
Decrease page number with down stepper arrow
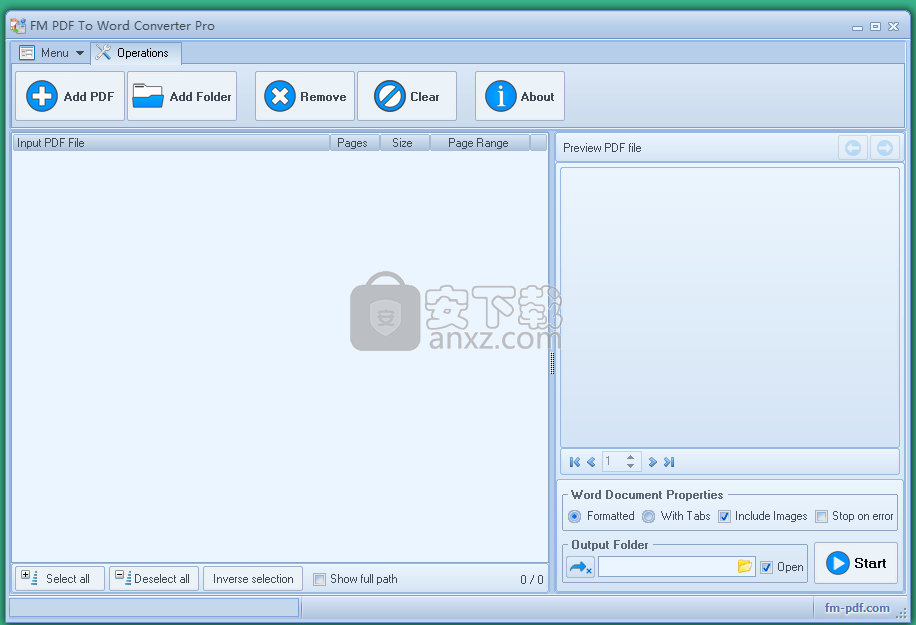pyautogui.click(x=630, y=466)
